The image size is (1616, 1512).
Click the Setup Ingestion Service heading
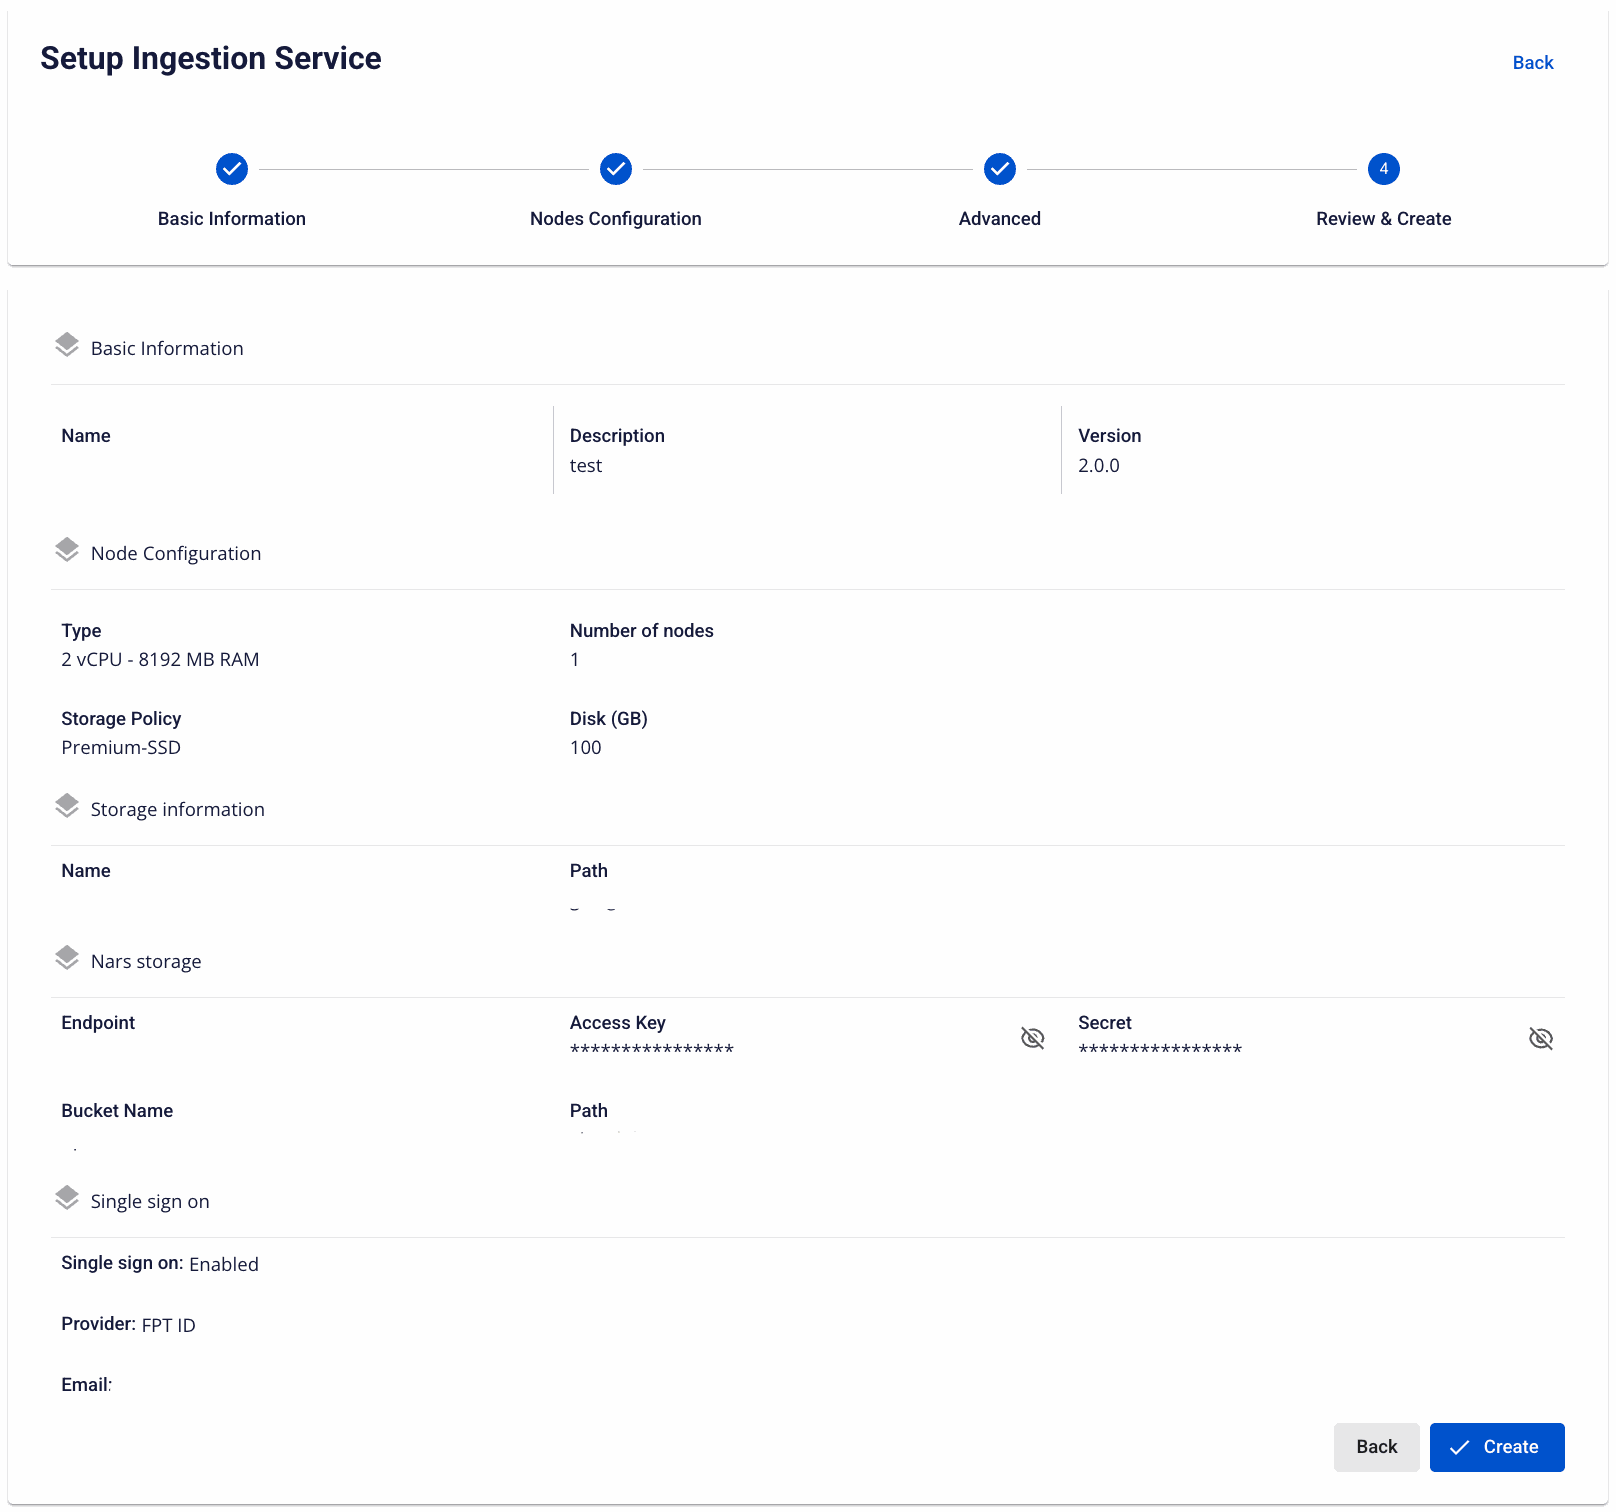(211, 59)
